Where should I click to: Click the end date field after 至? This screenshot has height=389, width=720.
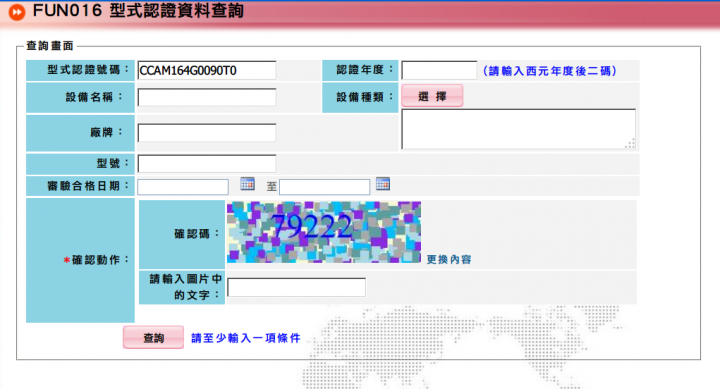(324, 186)
